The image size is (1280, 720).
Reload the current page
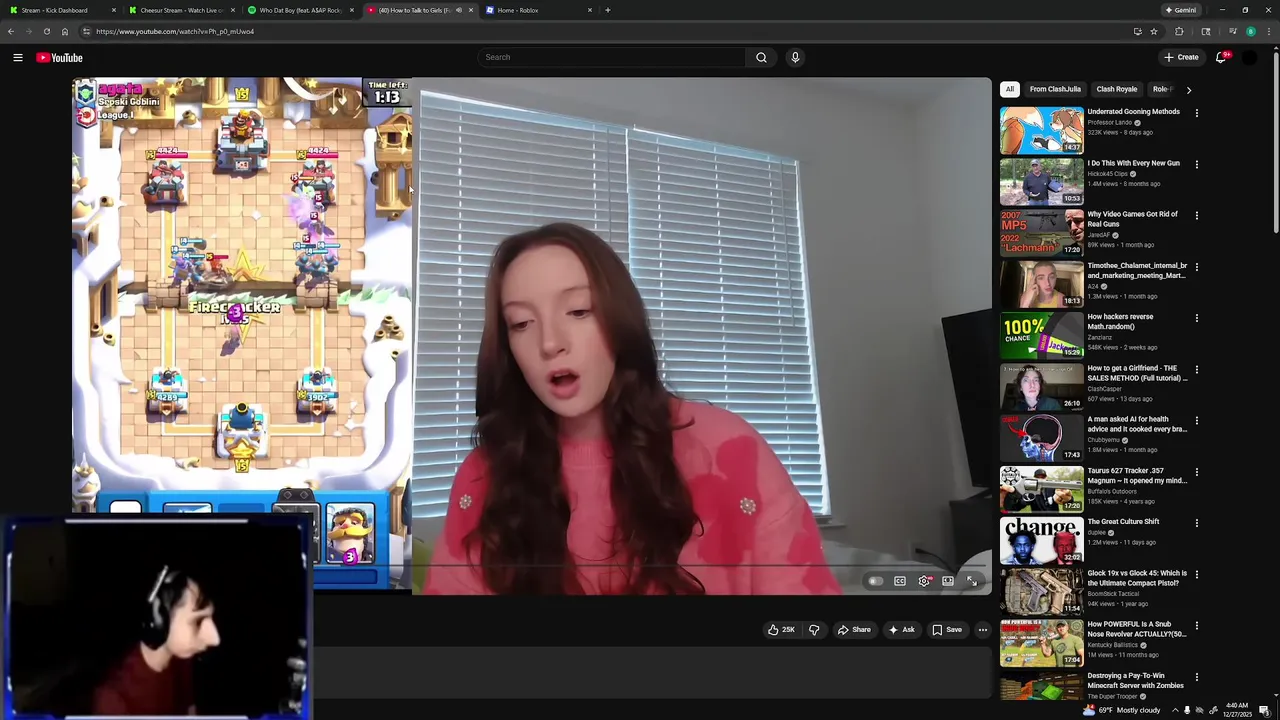46,31
